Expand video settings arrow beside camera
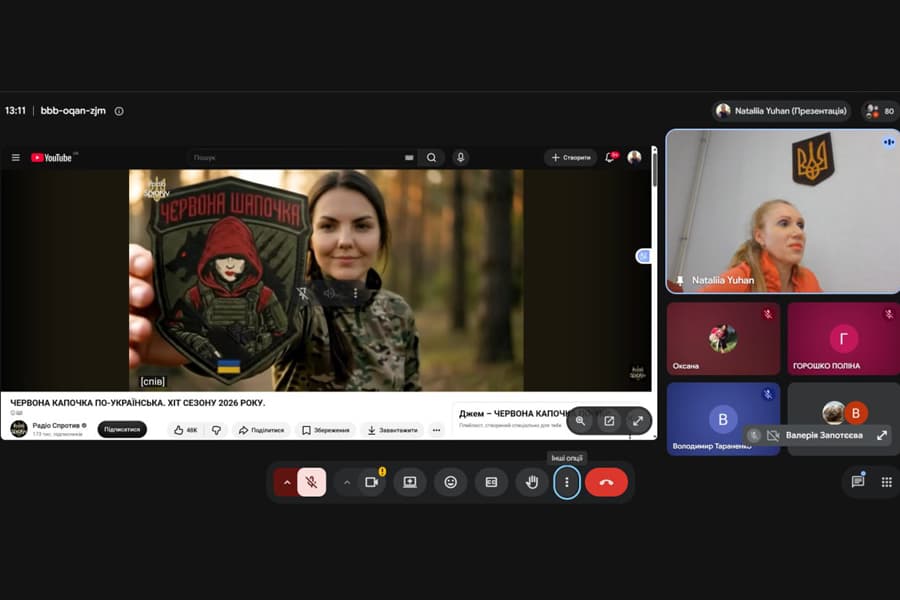The width and height of the screenshot is (900, 600). (x=347, y=482)
